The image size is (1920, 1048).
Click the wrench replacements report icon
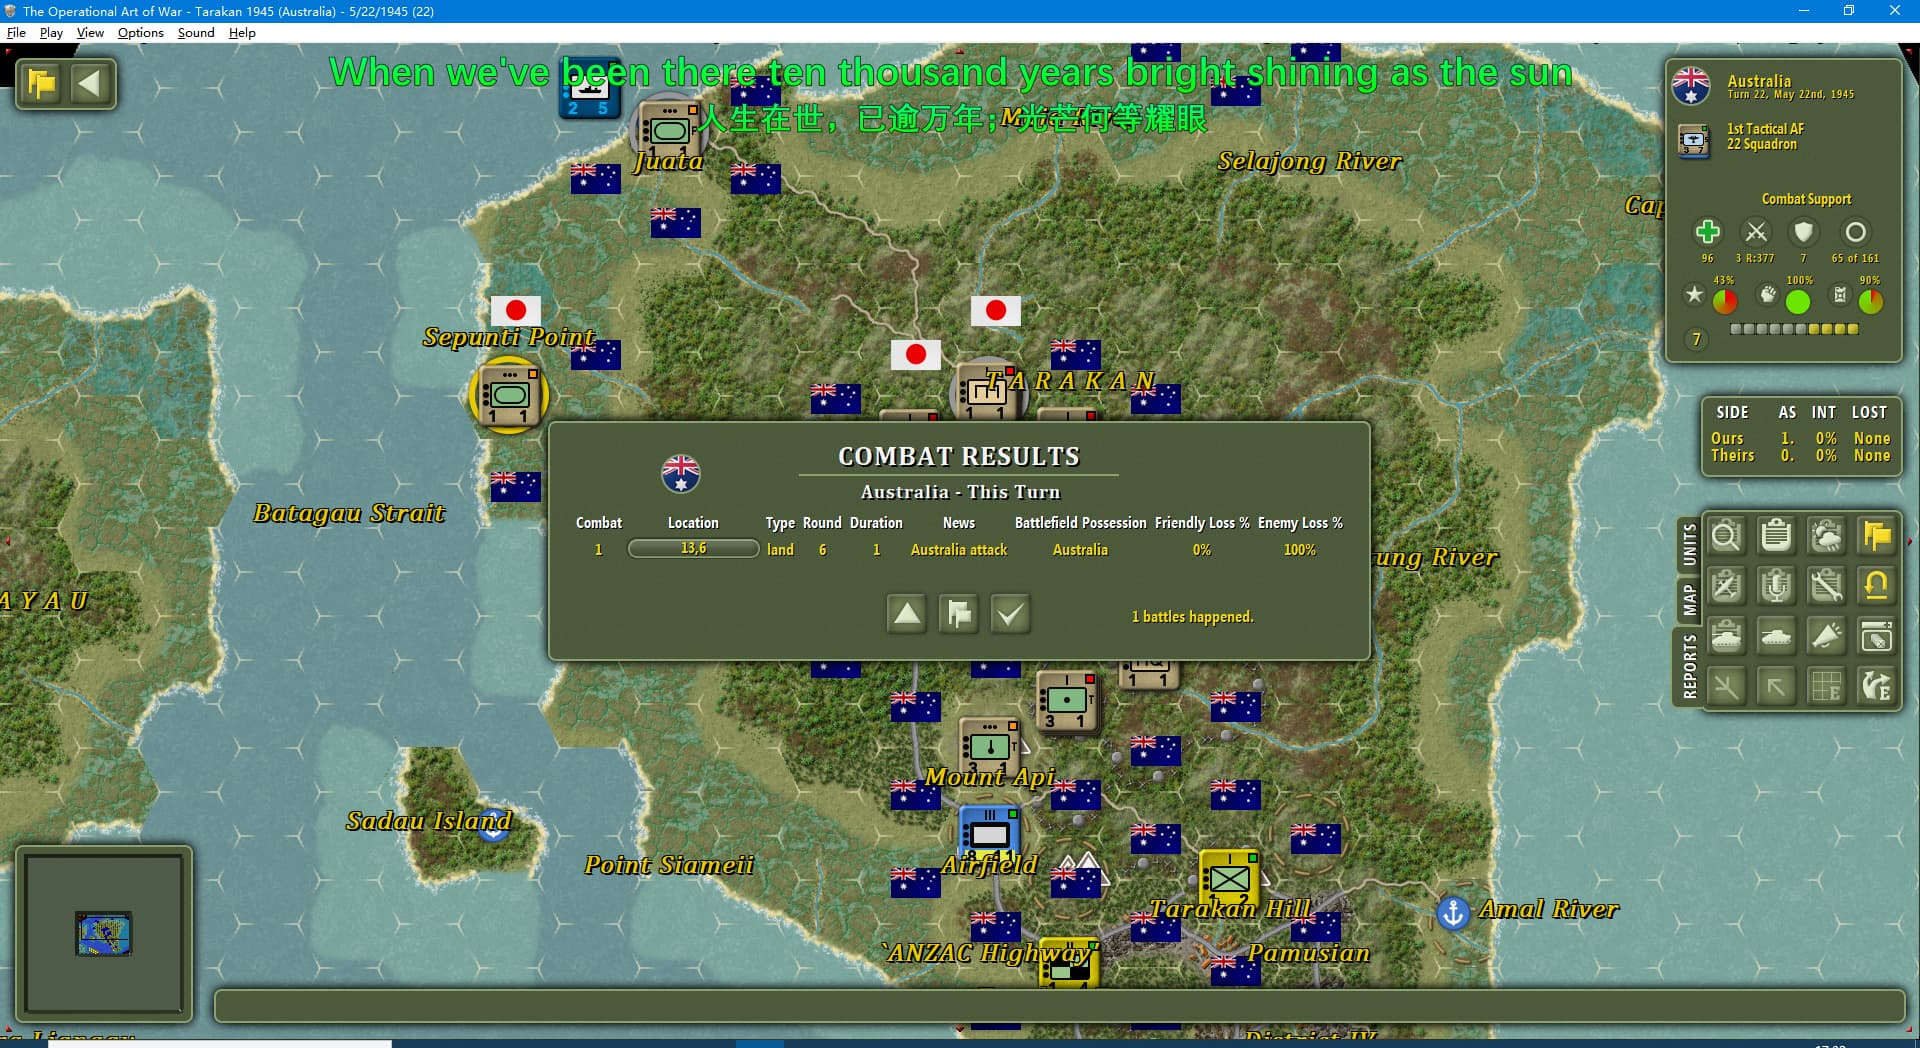pyautogui.click(x=1826, y=586)
